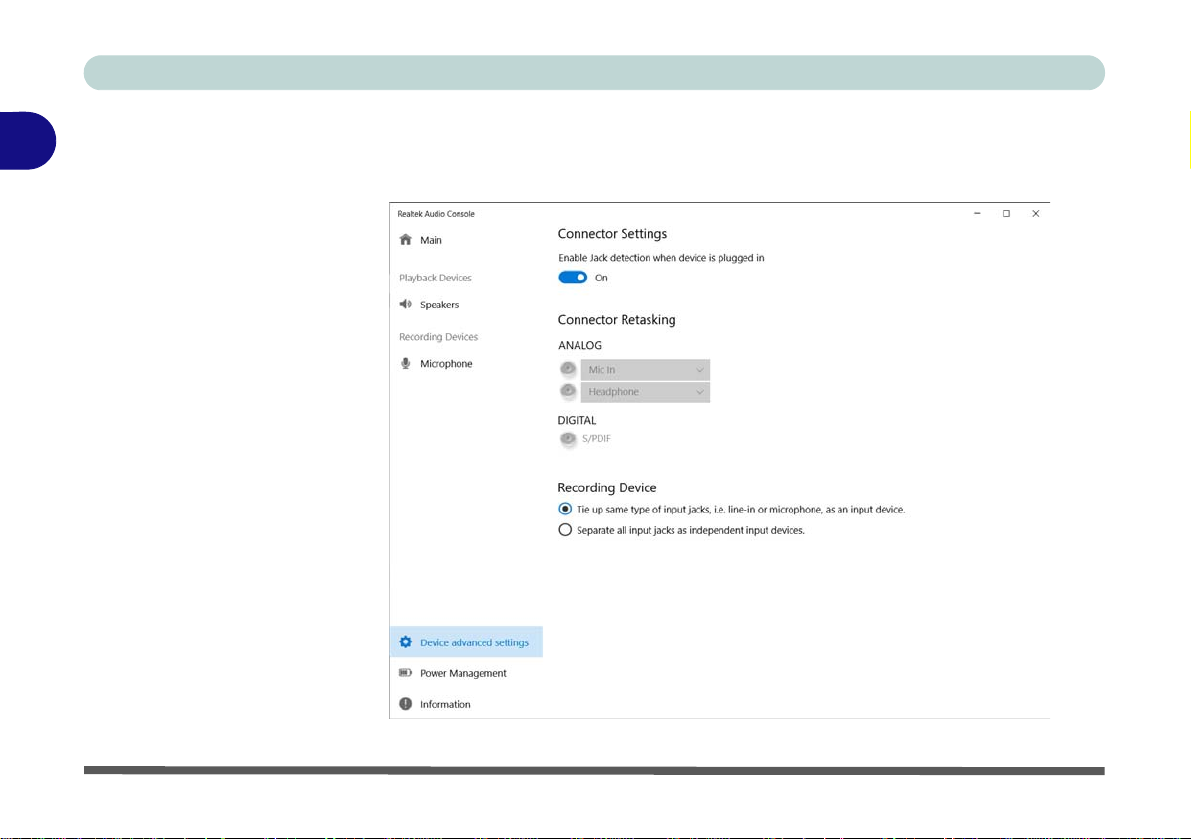Screen dimensions: 1191x839
Task: Click the Recording Devices section label
Action: (438, 336)
